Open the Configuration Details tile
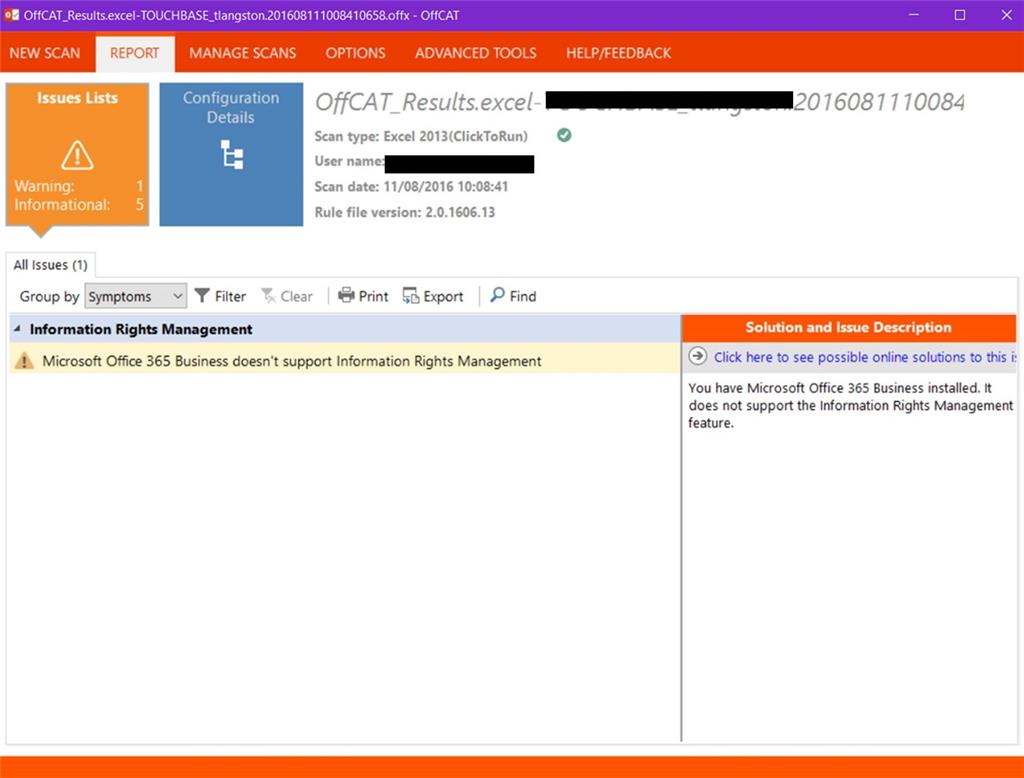The width and height of the screenshot is (1024, 778). click(x=231, y=154)
